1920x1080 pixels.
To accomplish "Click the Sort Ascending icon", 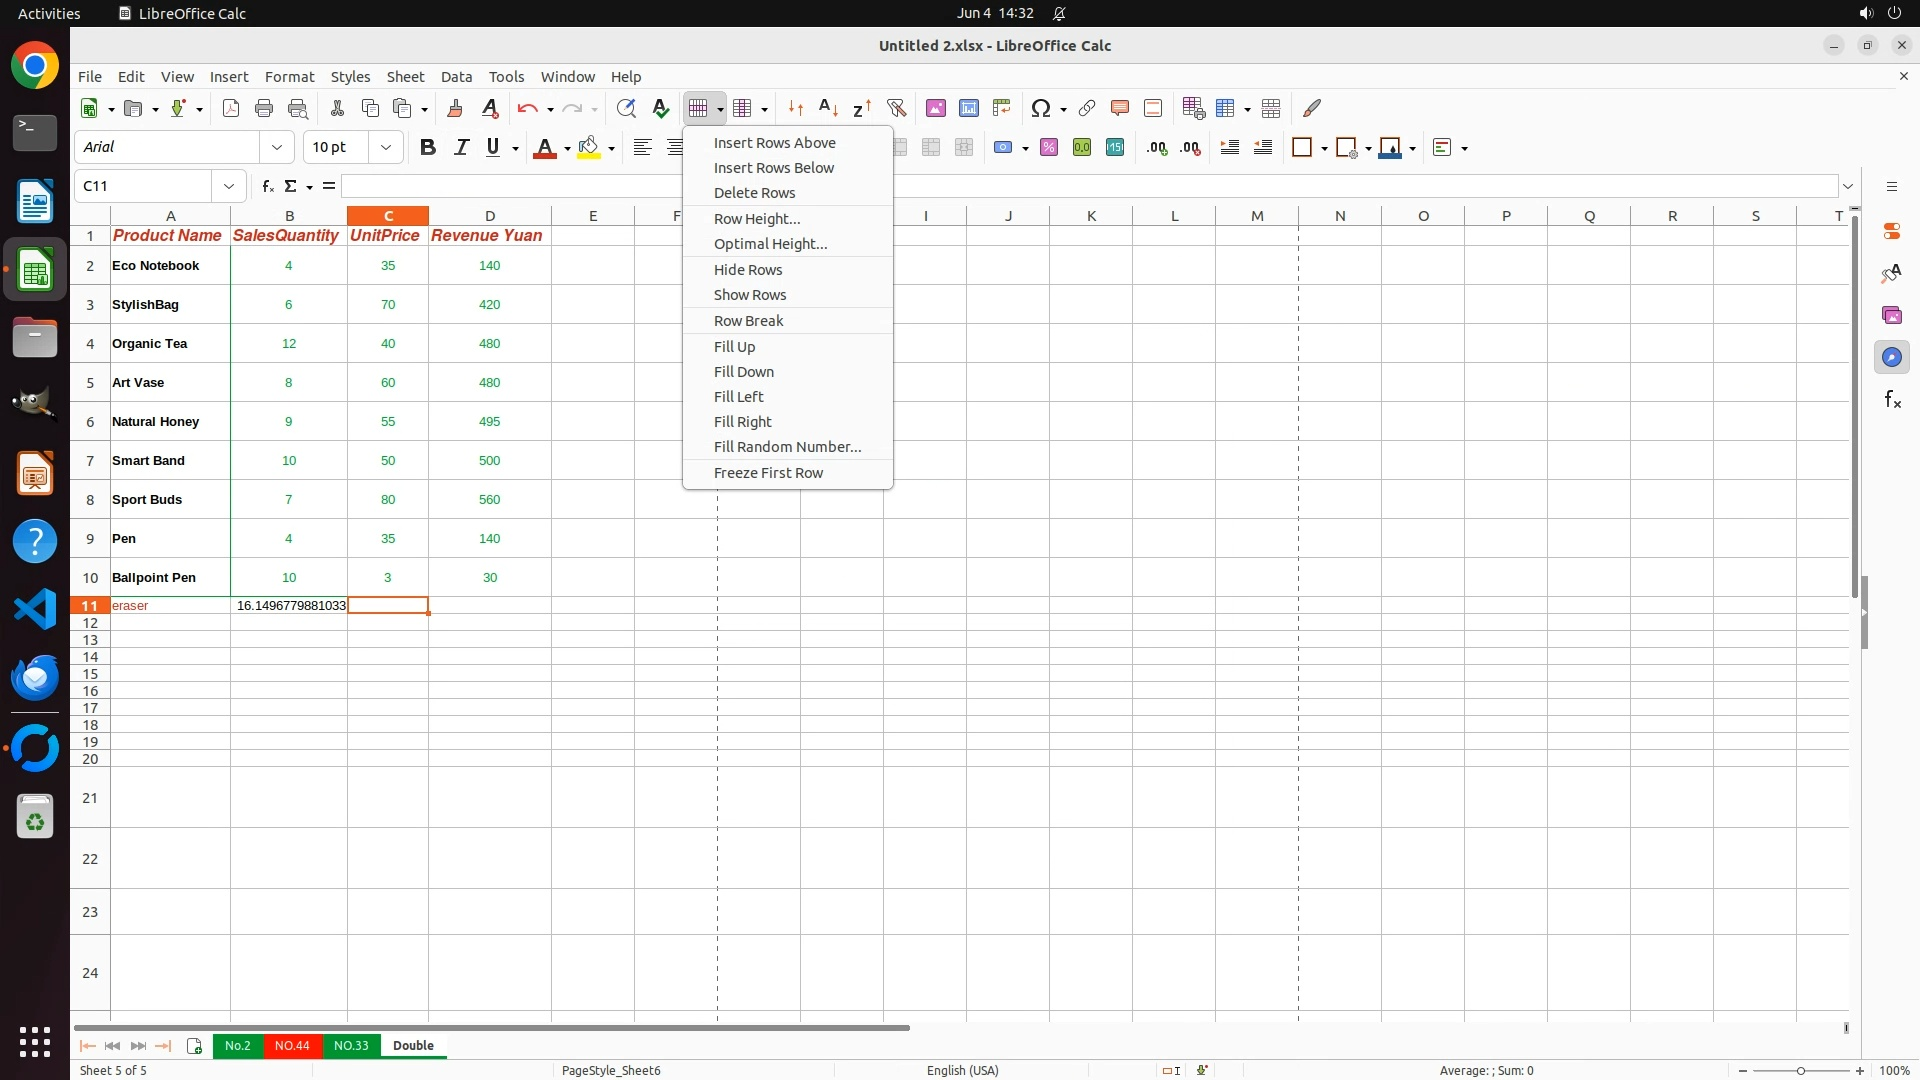I will [828, 108].
